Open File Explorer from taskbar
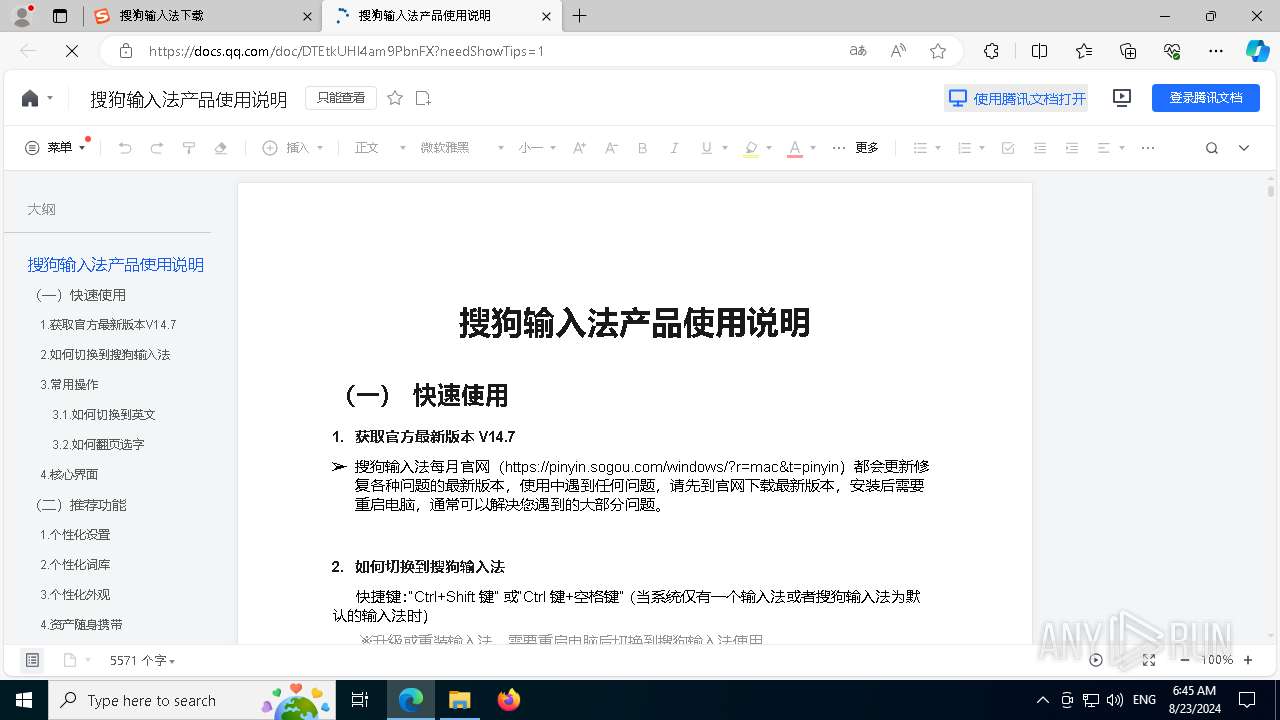Screen dimensions: 1280x720 [x=459, y=700]
